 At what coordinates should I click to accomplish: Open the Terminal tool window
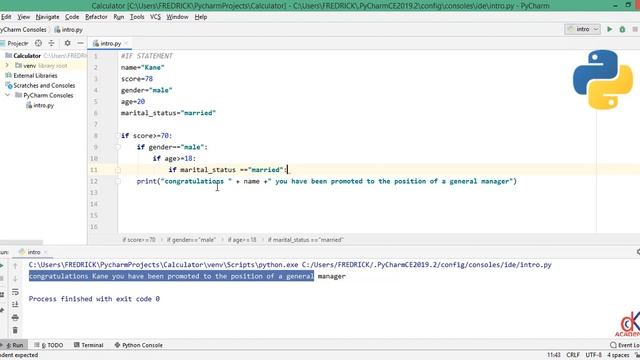[89, 345]
